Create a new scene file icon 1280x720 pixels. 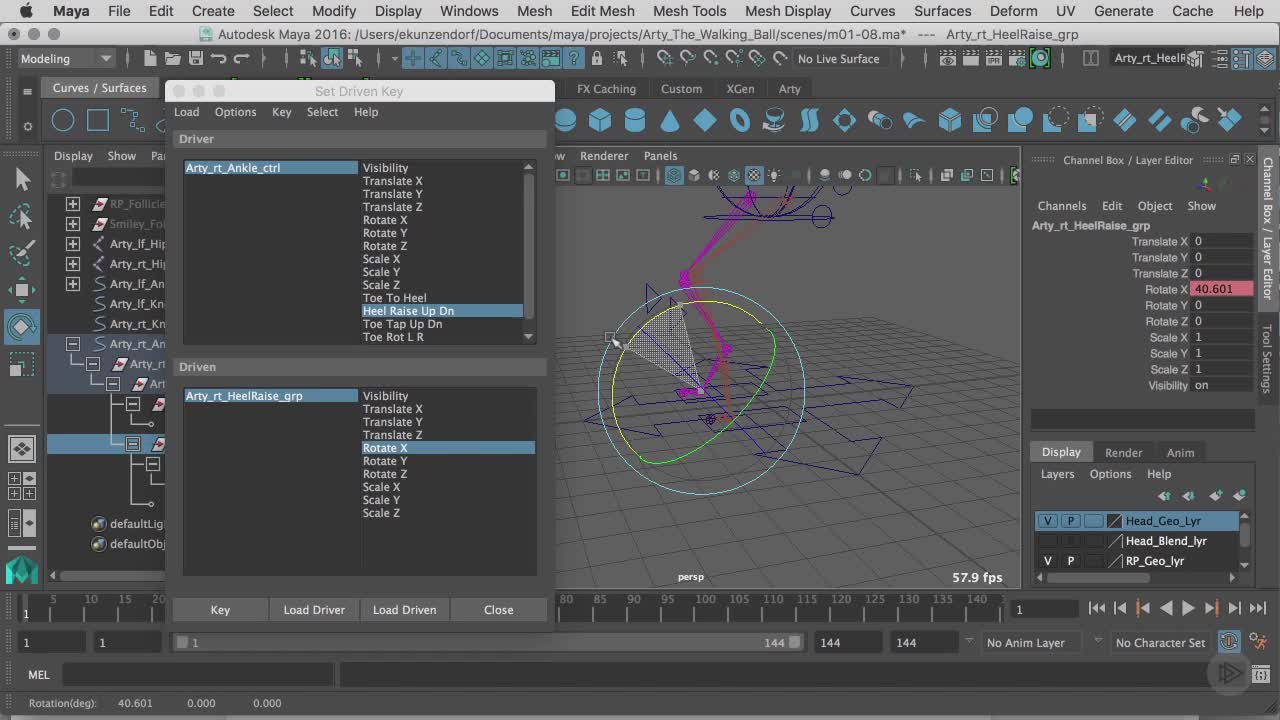149,58
